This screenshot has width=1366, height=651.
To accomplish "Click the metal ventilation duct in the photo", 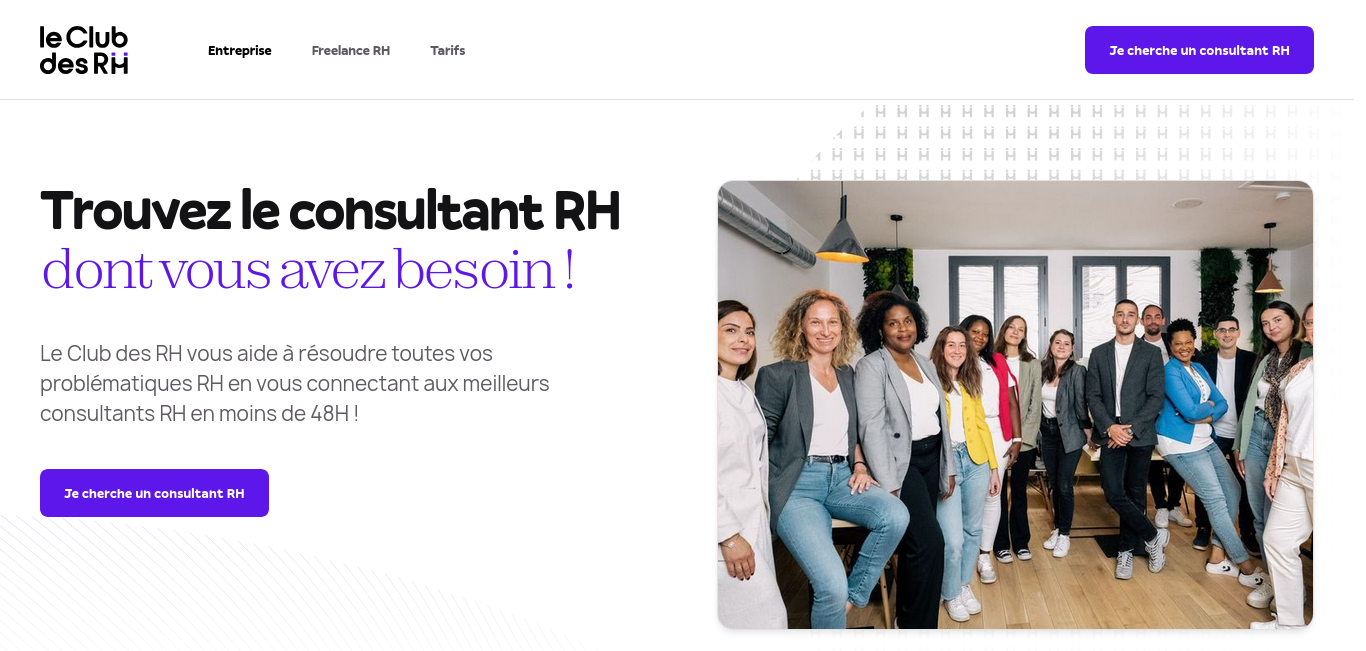I will [767, 226].
